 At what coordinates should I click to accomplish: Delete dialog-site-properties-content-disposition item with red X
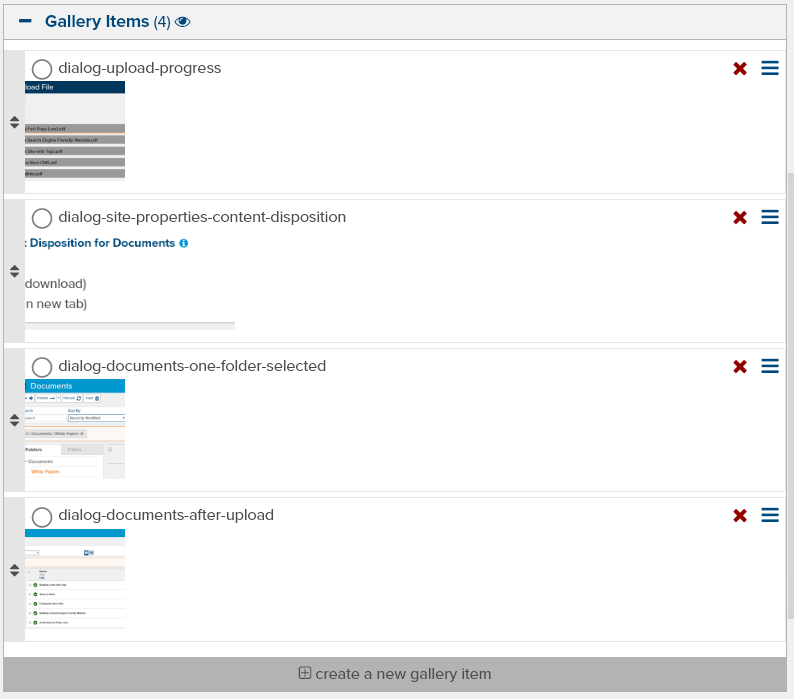click(740, 217)
